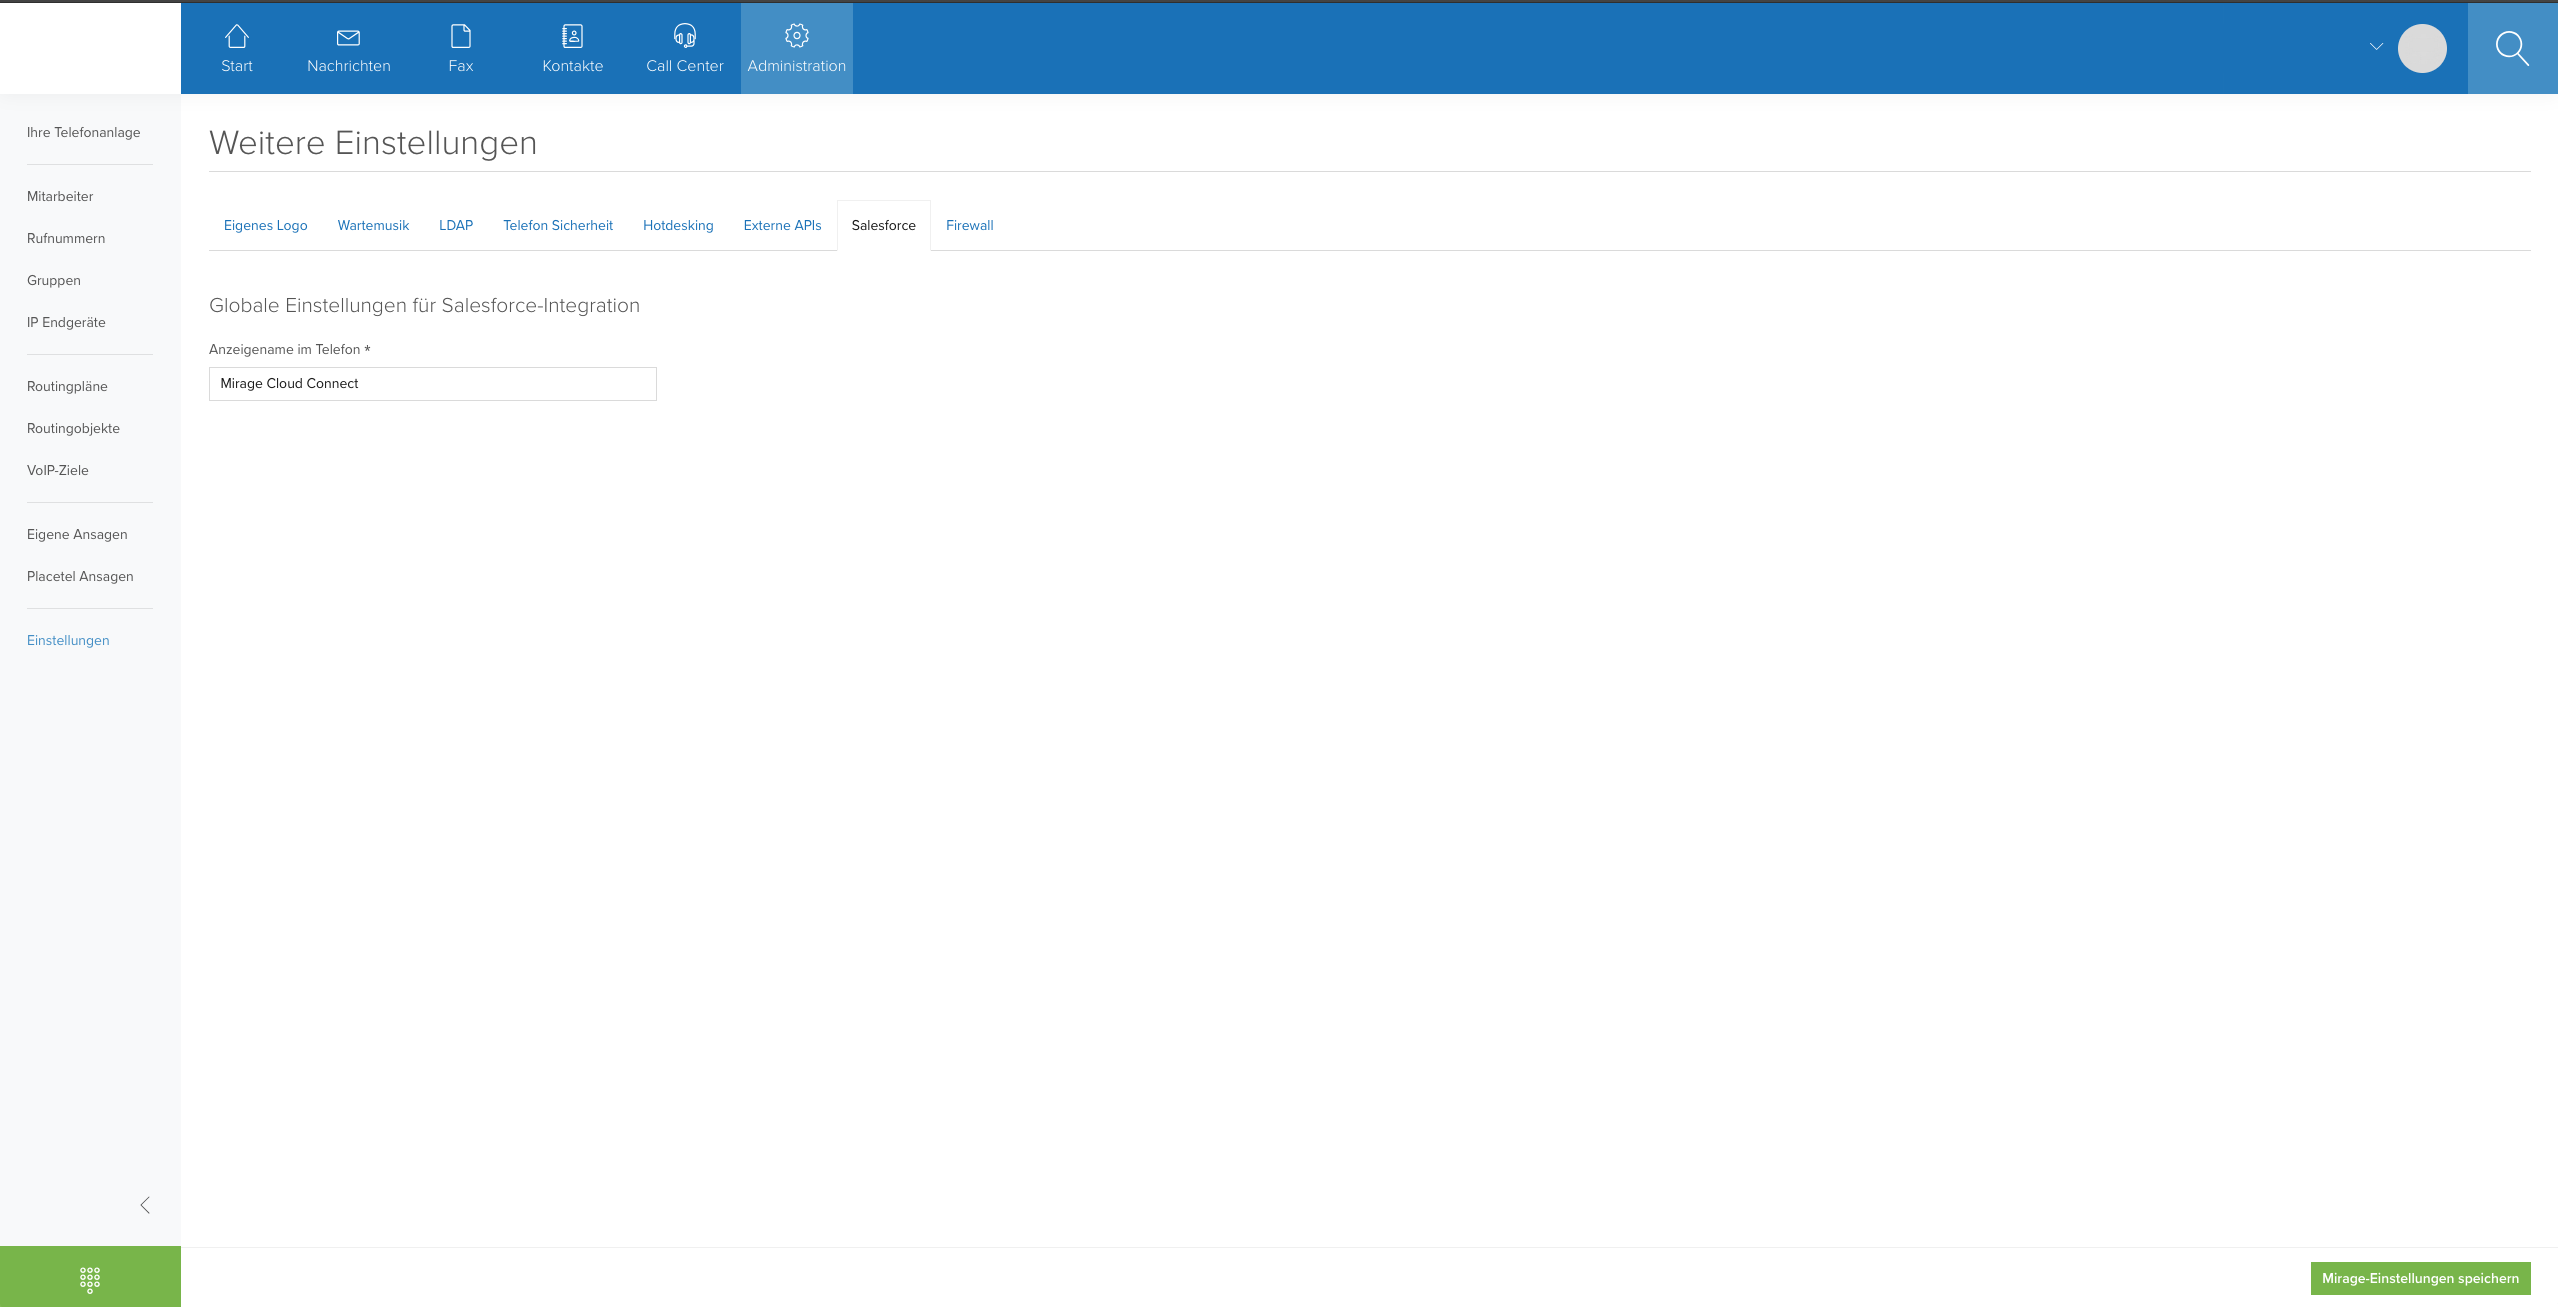Open Routingobjekte in sidebar

[x=73, y=428]
